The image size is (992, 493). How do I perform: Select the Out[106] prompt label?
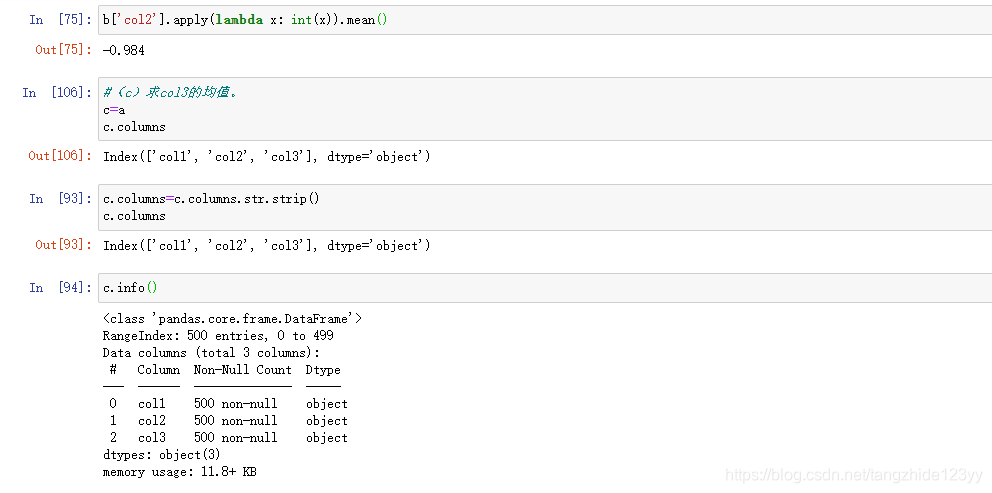click(x=60, y=156)
